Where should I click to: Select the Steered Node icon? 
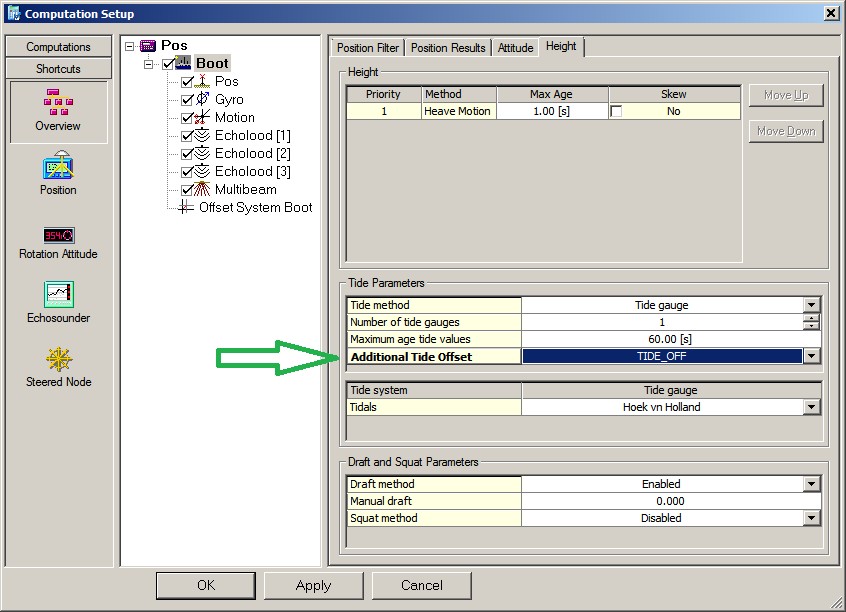[58, 359]
